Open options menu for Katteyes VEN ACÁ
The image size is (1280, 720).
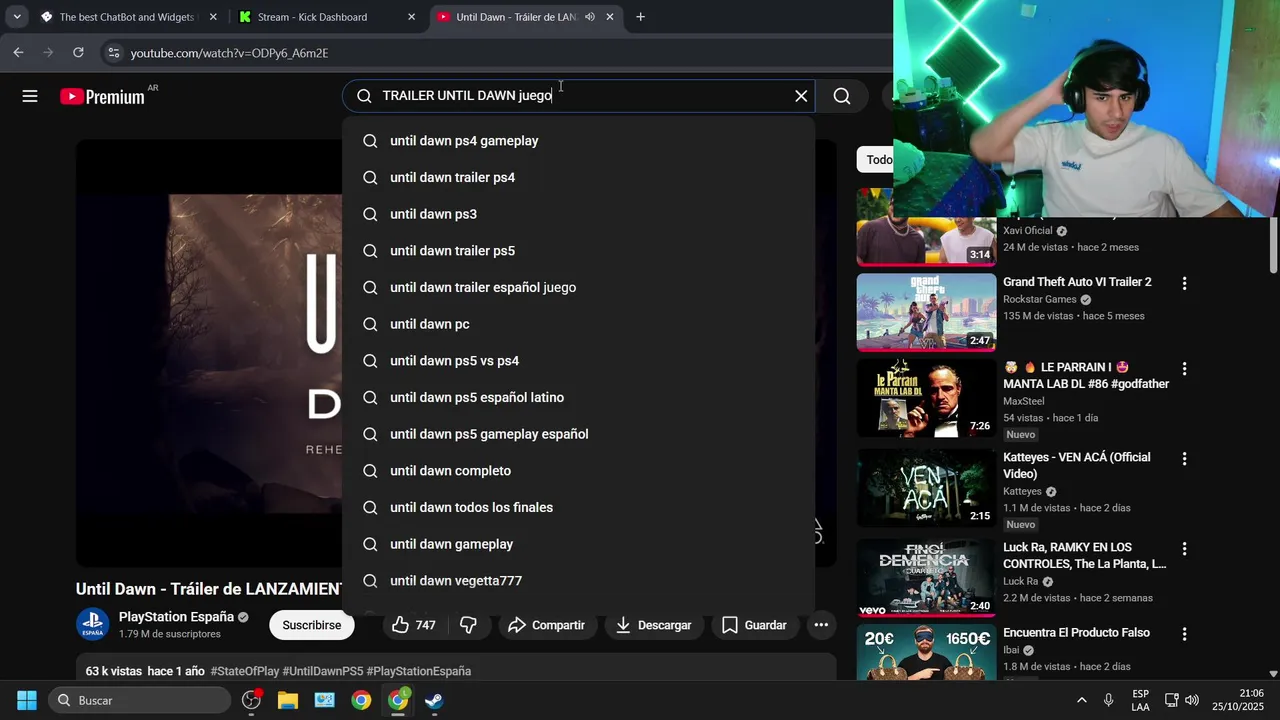click(1184, 459)
